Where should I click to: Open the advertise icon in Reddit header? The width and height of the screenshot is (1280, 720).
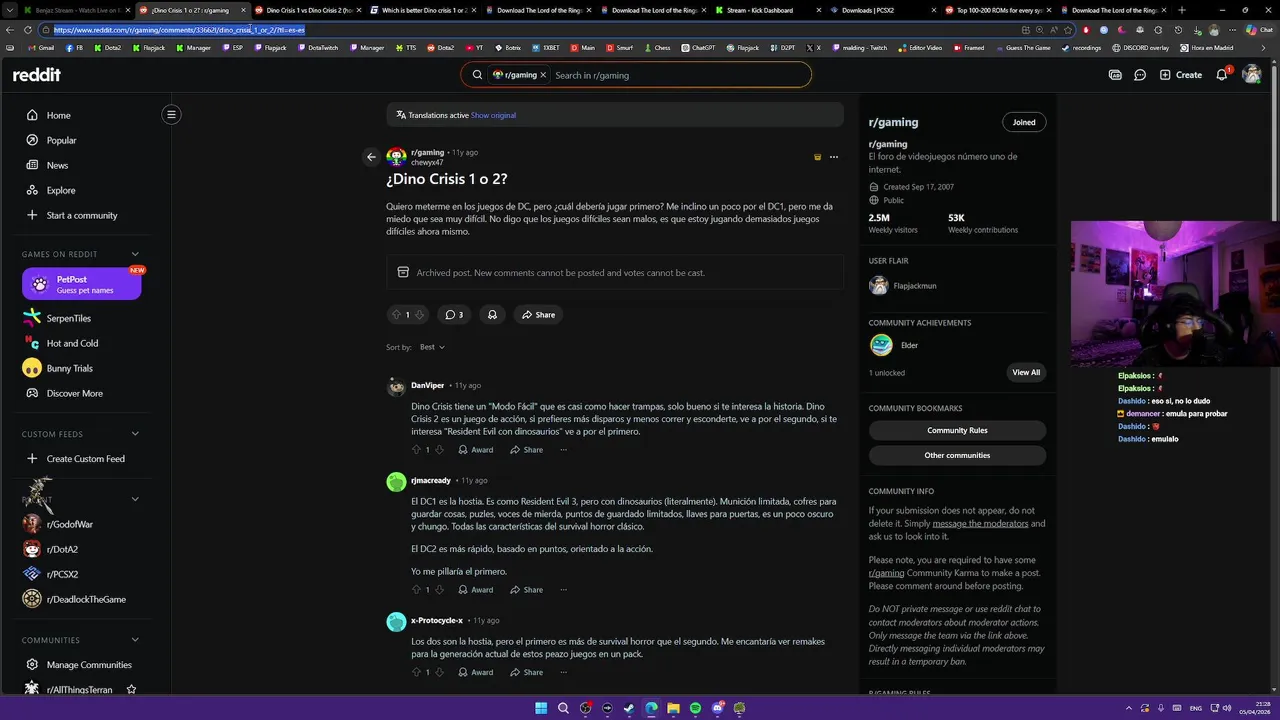click(x=1115, y=75)
